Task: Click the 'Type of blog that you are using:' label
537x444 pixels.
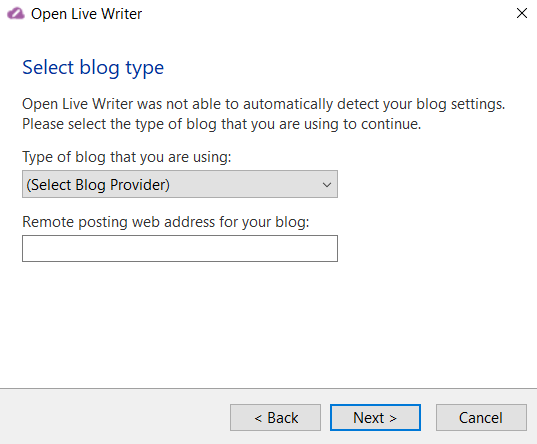Action: coord(127,157)
